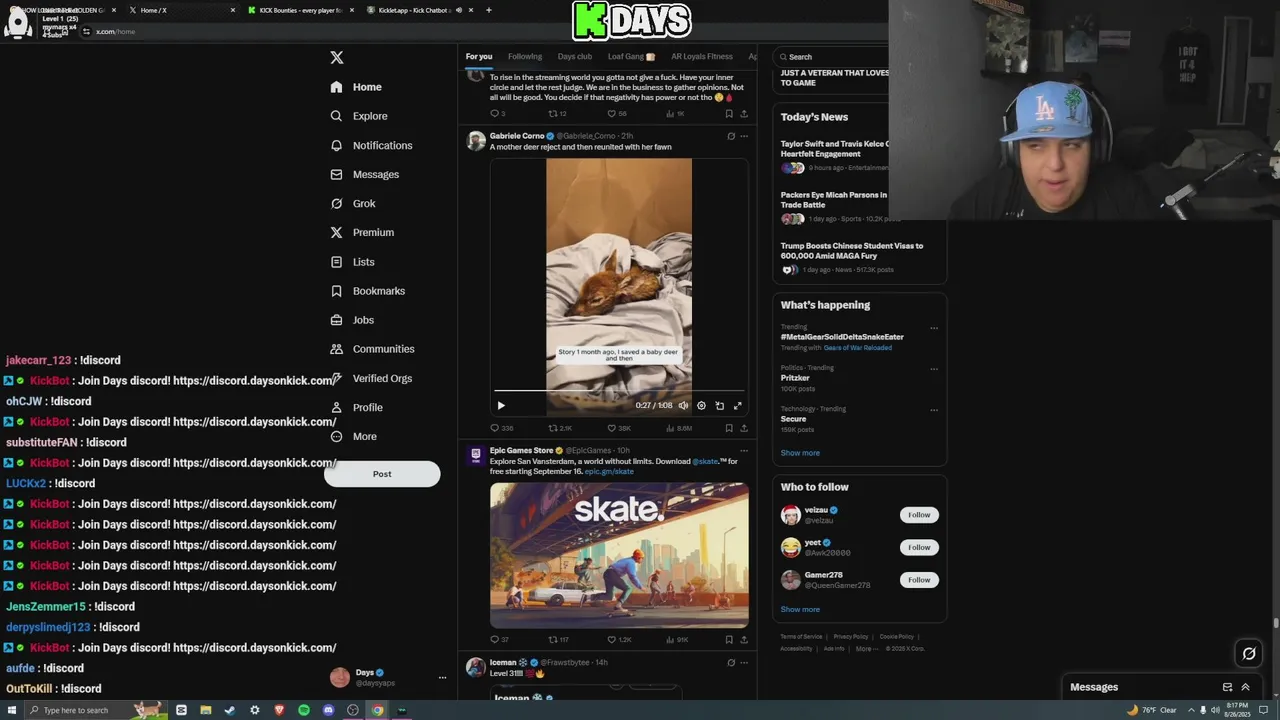Like Gabriele Corno's post (38K)
The height and width of the screenshot is (720, 1280).
click(x=619, y=428)
